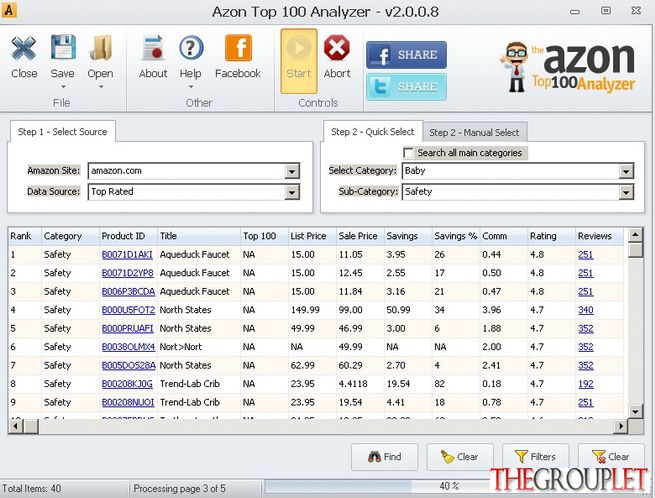Click the horizontal scrollbar right arrow
The height and width of the screenshot is (498, 655).
[x=621, y=427]
